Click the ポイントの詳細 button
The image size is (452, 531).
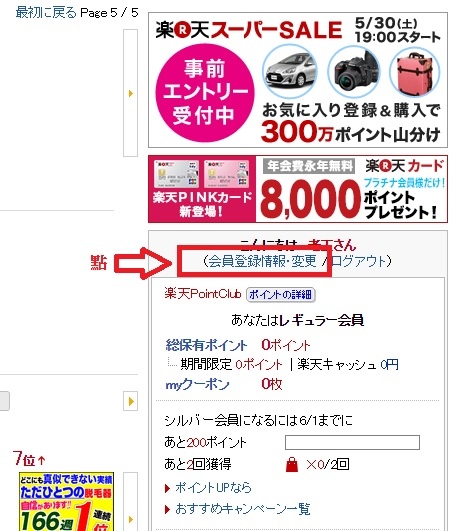click(x=280, y=294)
